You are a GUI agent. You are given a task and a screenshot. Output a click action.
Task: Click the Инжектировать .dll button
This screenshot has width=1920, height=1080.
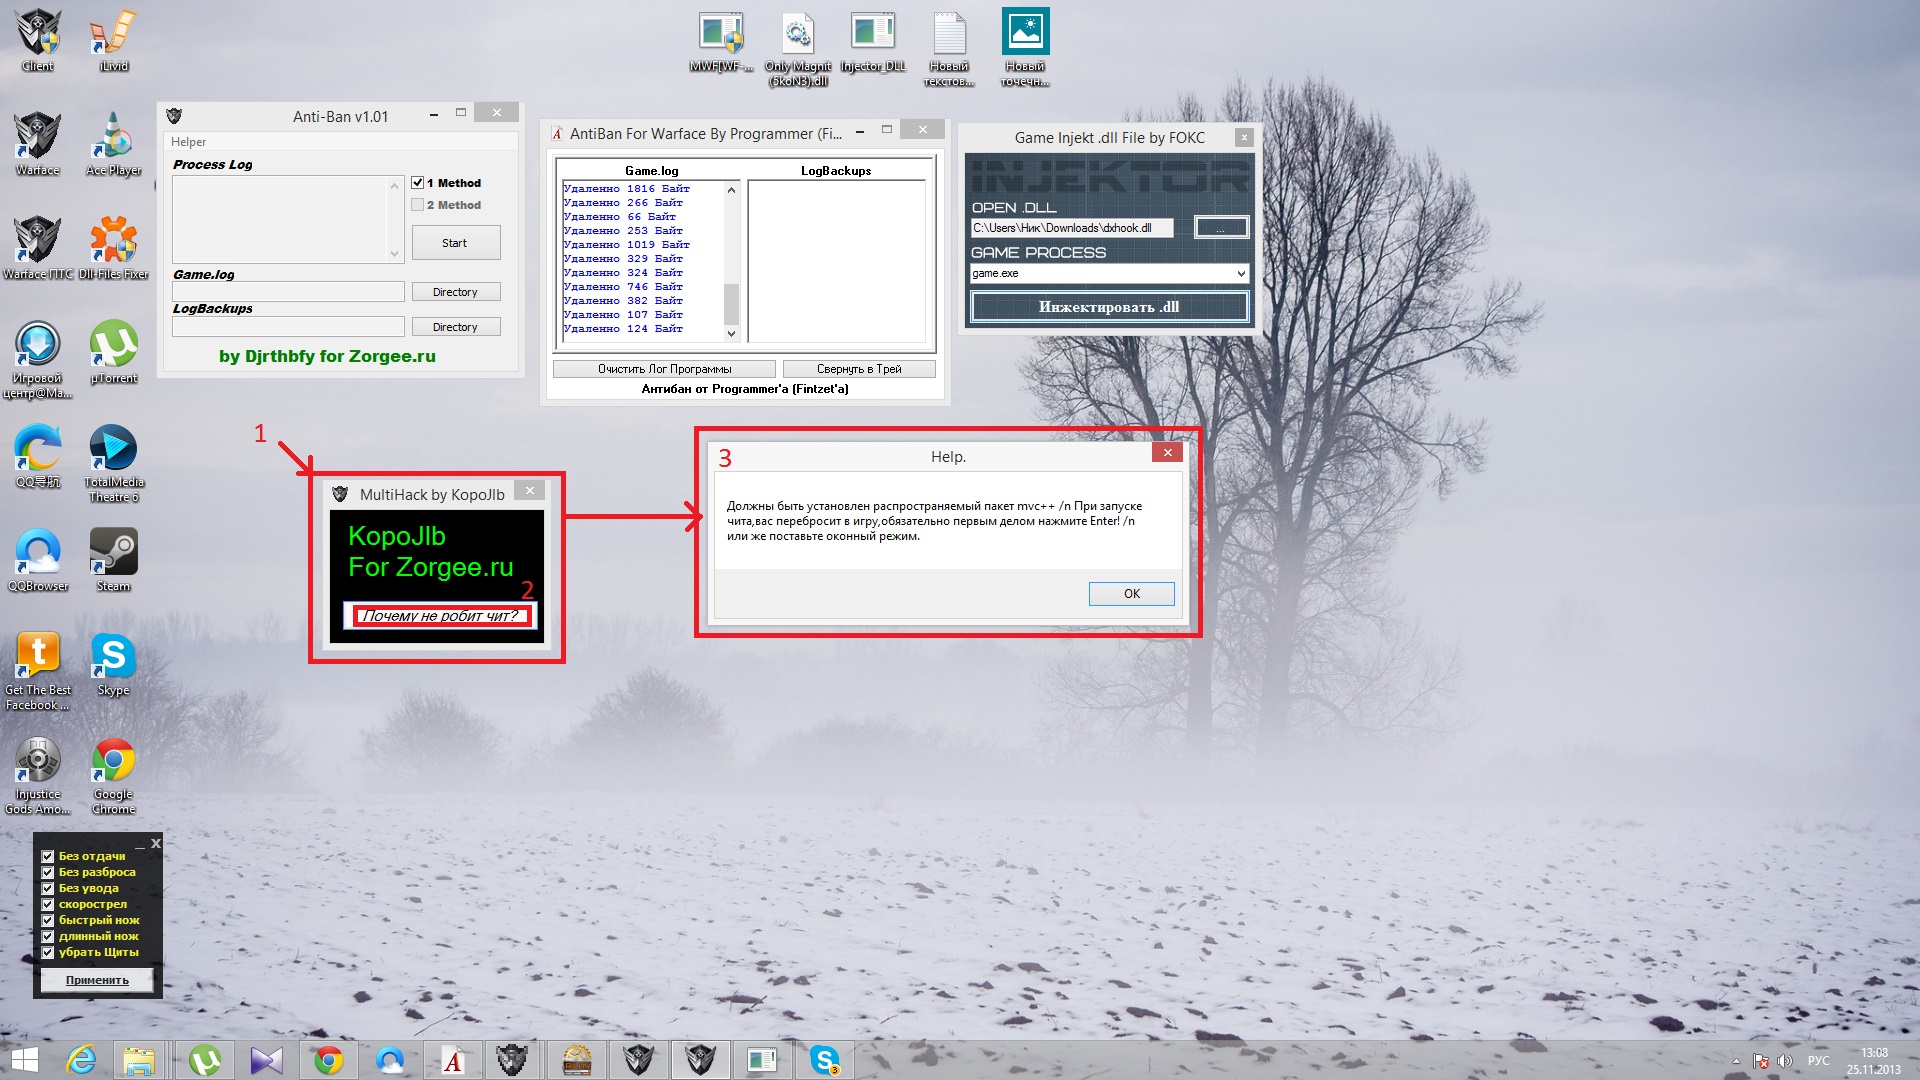[x=1108, y=307]
